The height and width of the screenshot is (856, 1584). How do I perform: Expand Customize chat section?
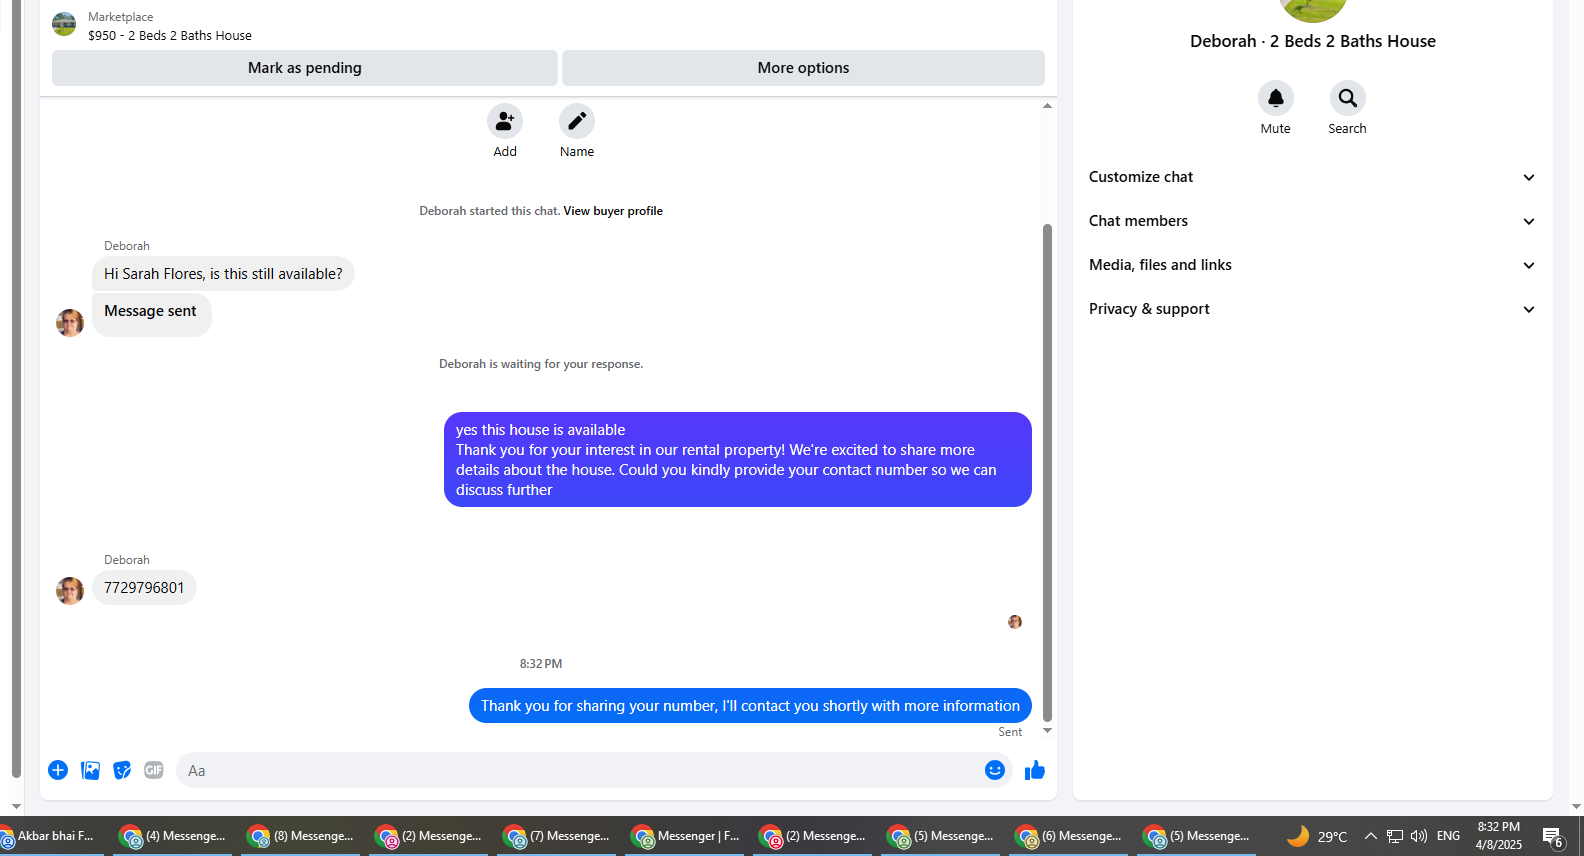coord(1312,177)
